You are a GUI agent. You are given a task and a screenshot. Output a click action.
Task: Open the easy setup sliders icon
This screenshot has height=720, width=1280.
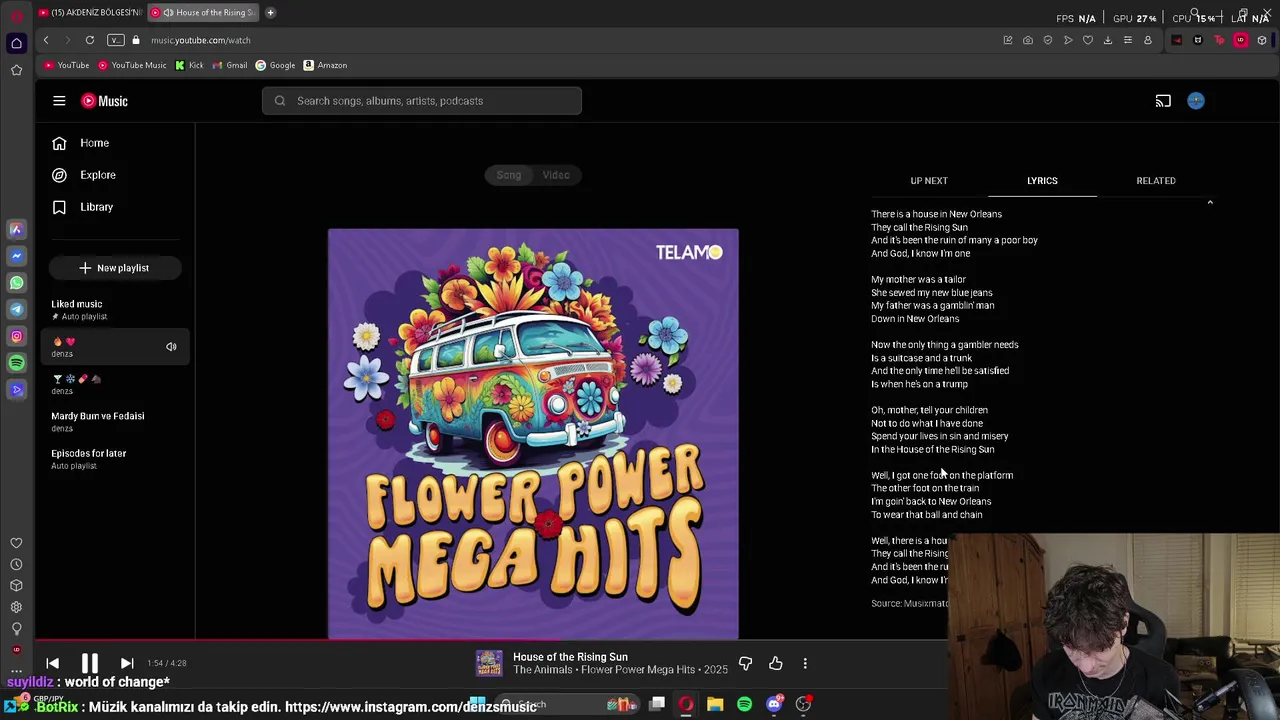pyautogui.click(x=1128, y=40)
